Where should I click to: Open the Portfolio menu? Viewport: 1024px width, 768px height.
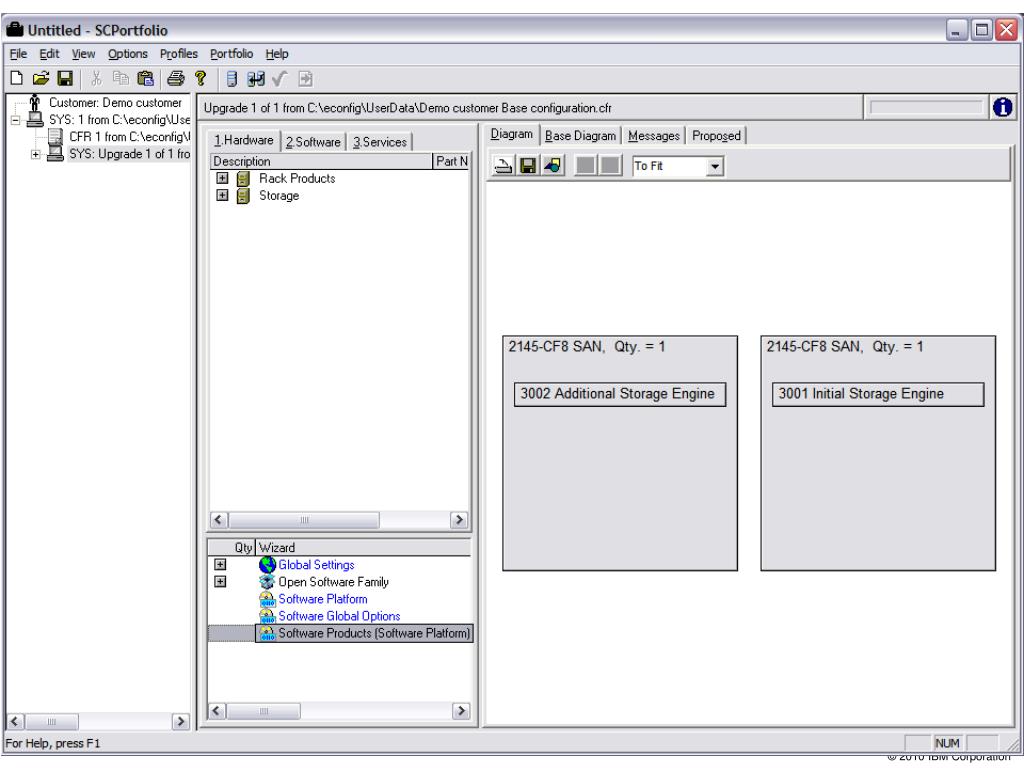point(231,54)
